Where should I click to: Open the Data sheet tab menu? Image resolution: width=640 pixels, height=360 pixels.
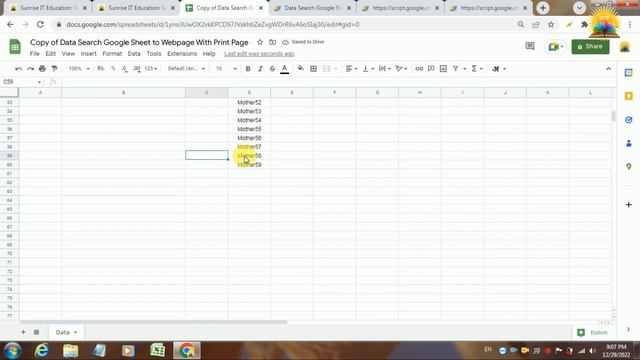point(75,333)
